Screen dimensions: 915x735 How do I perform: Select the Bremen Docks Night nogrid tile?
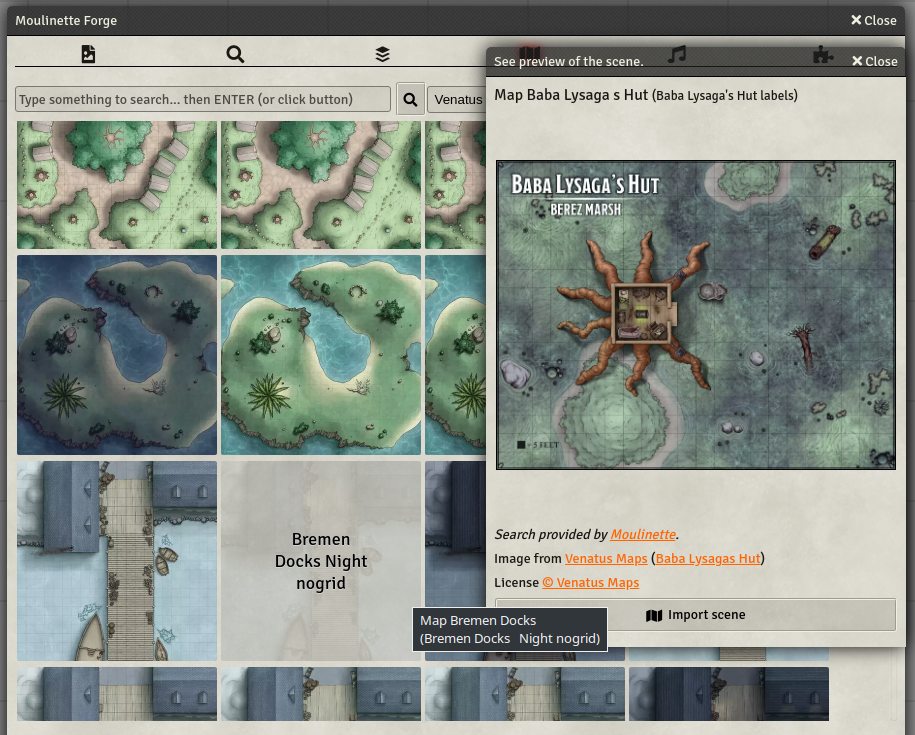tap(321, 561)
